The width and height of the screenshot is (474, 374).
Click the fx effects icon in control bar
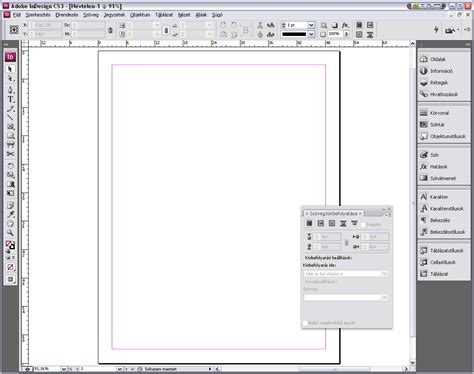[345, 25]
